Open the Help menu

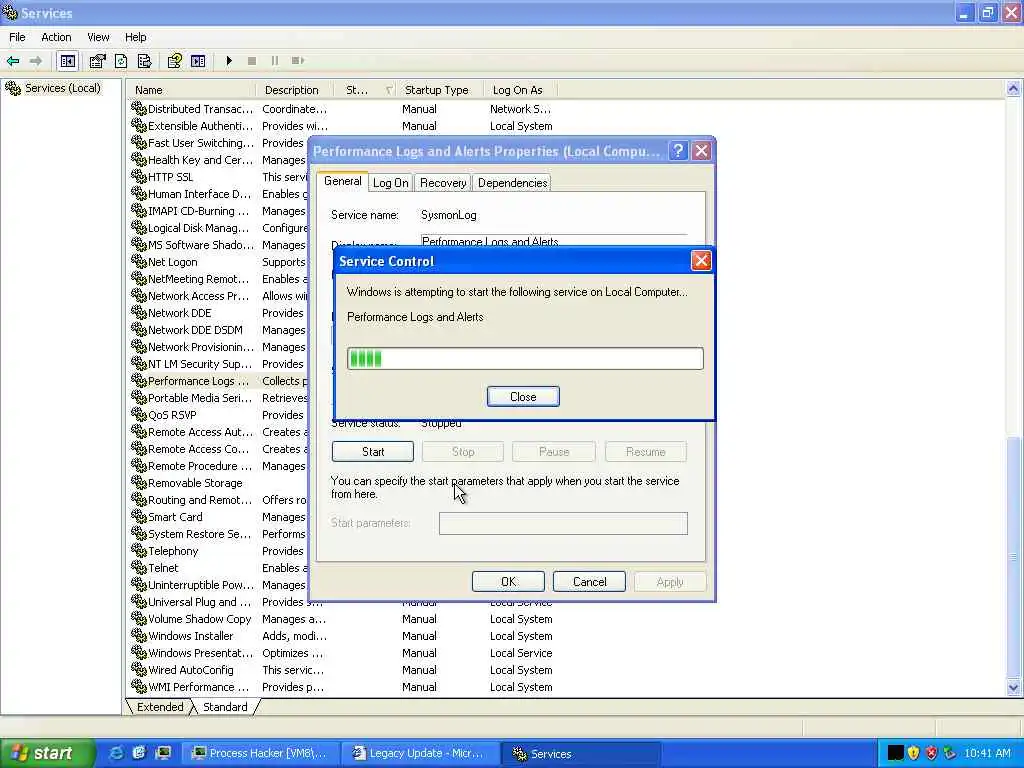135,37
